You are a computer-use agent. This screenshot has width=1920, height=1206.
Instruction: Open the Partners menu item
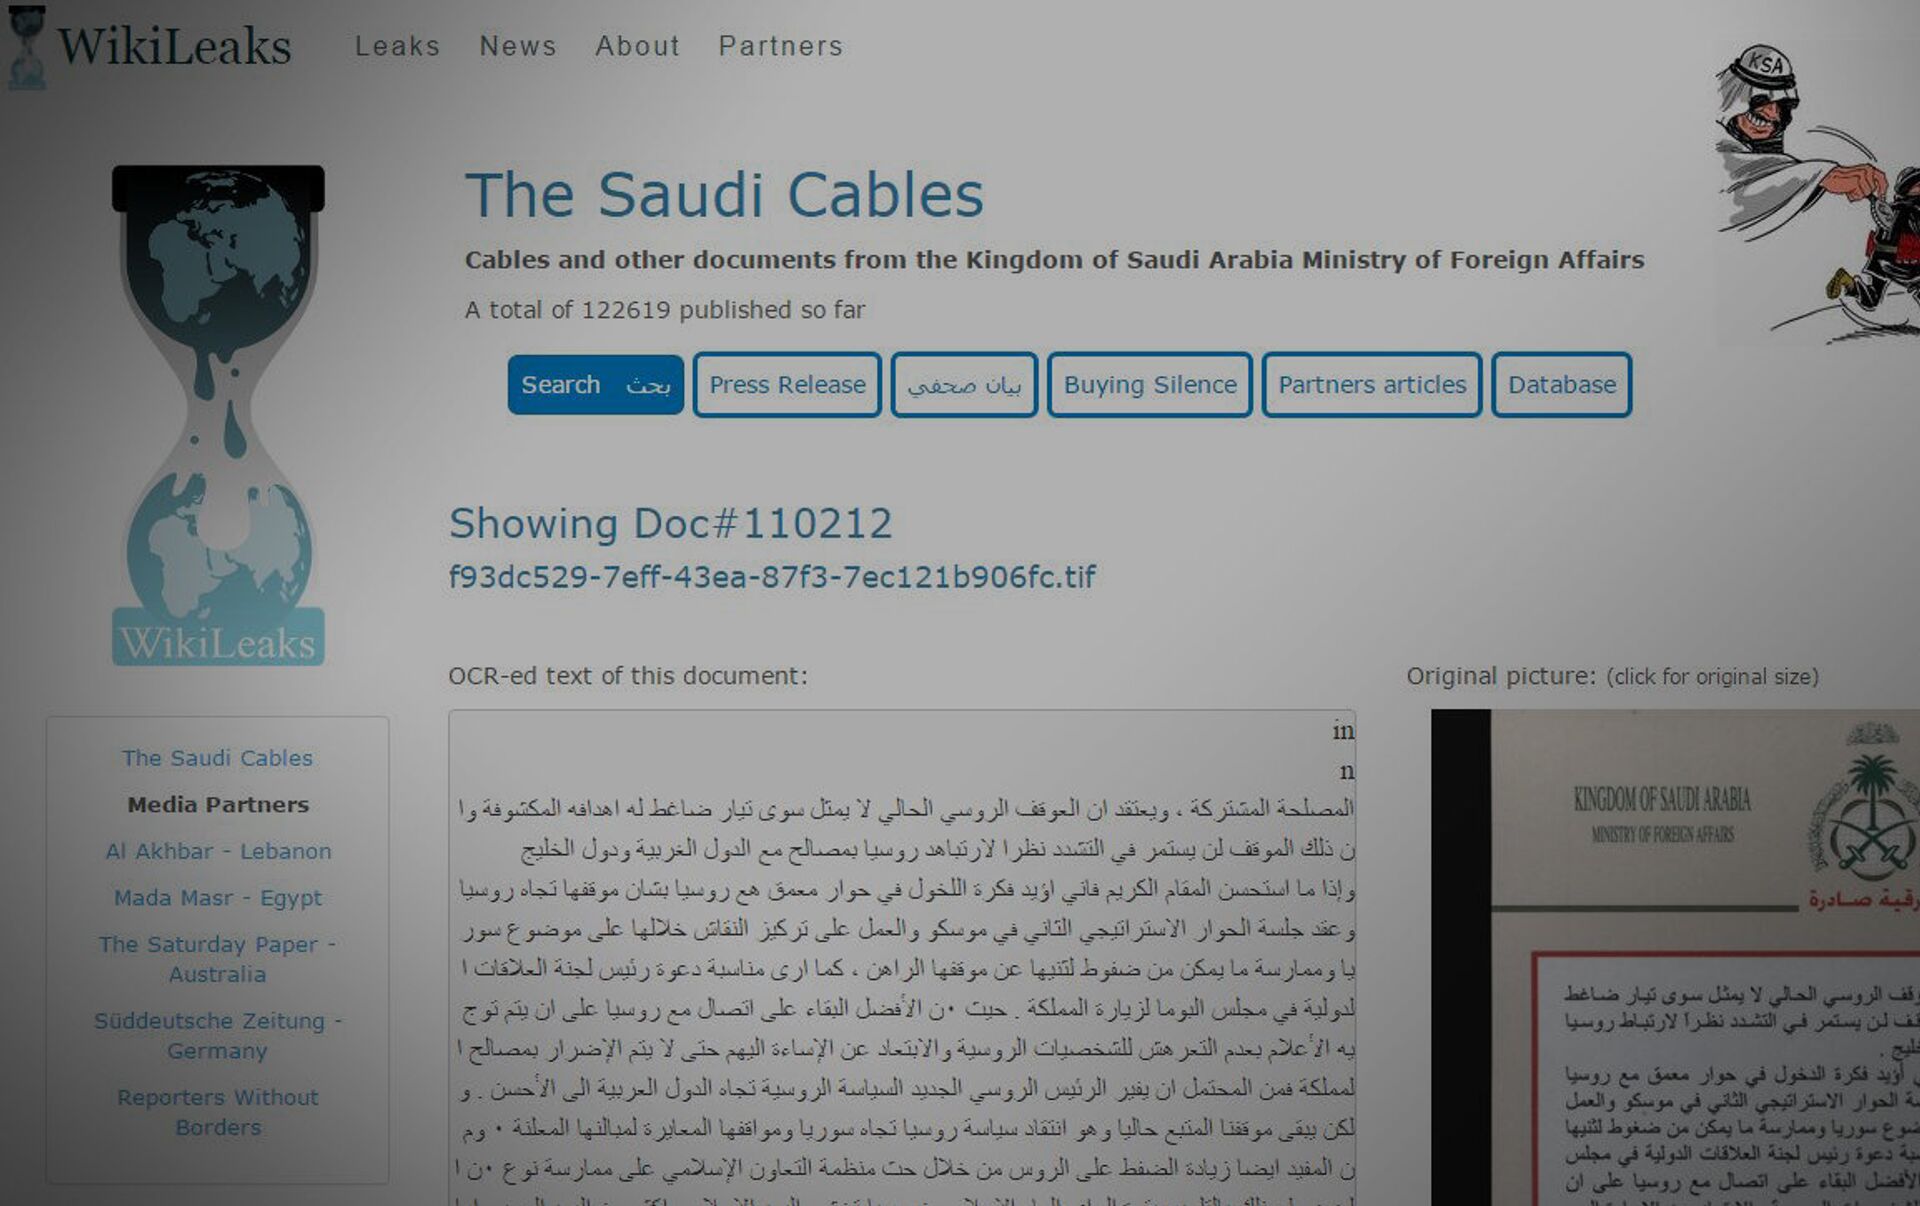click(x=780, y=46)
